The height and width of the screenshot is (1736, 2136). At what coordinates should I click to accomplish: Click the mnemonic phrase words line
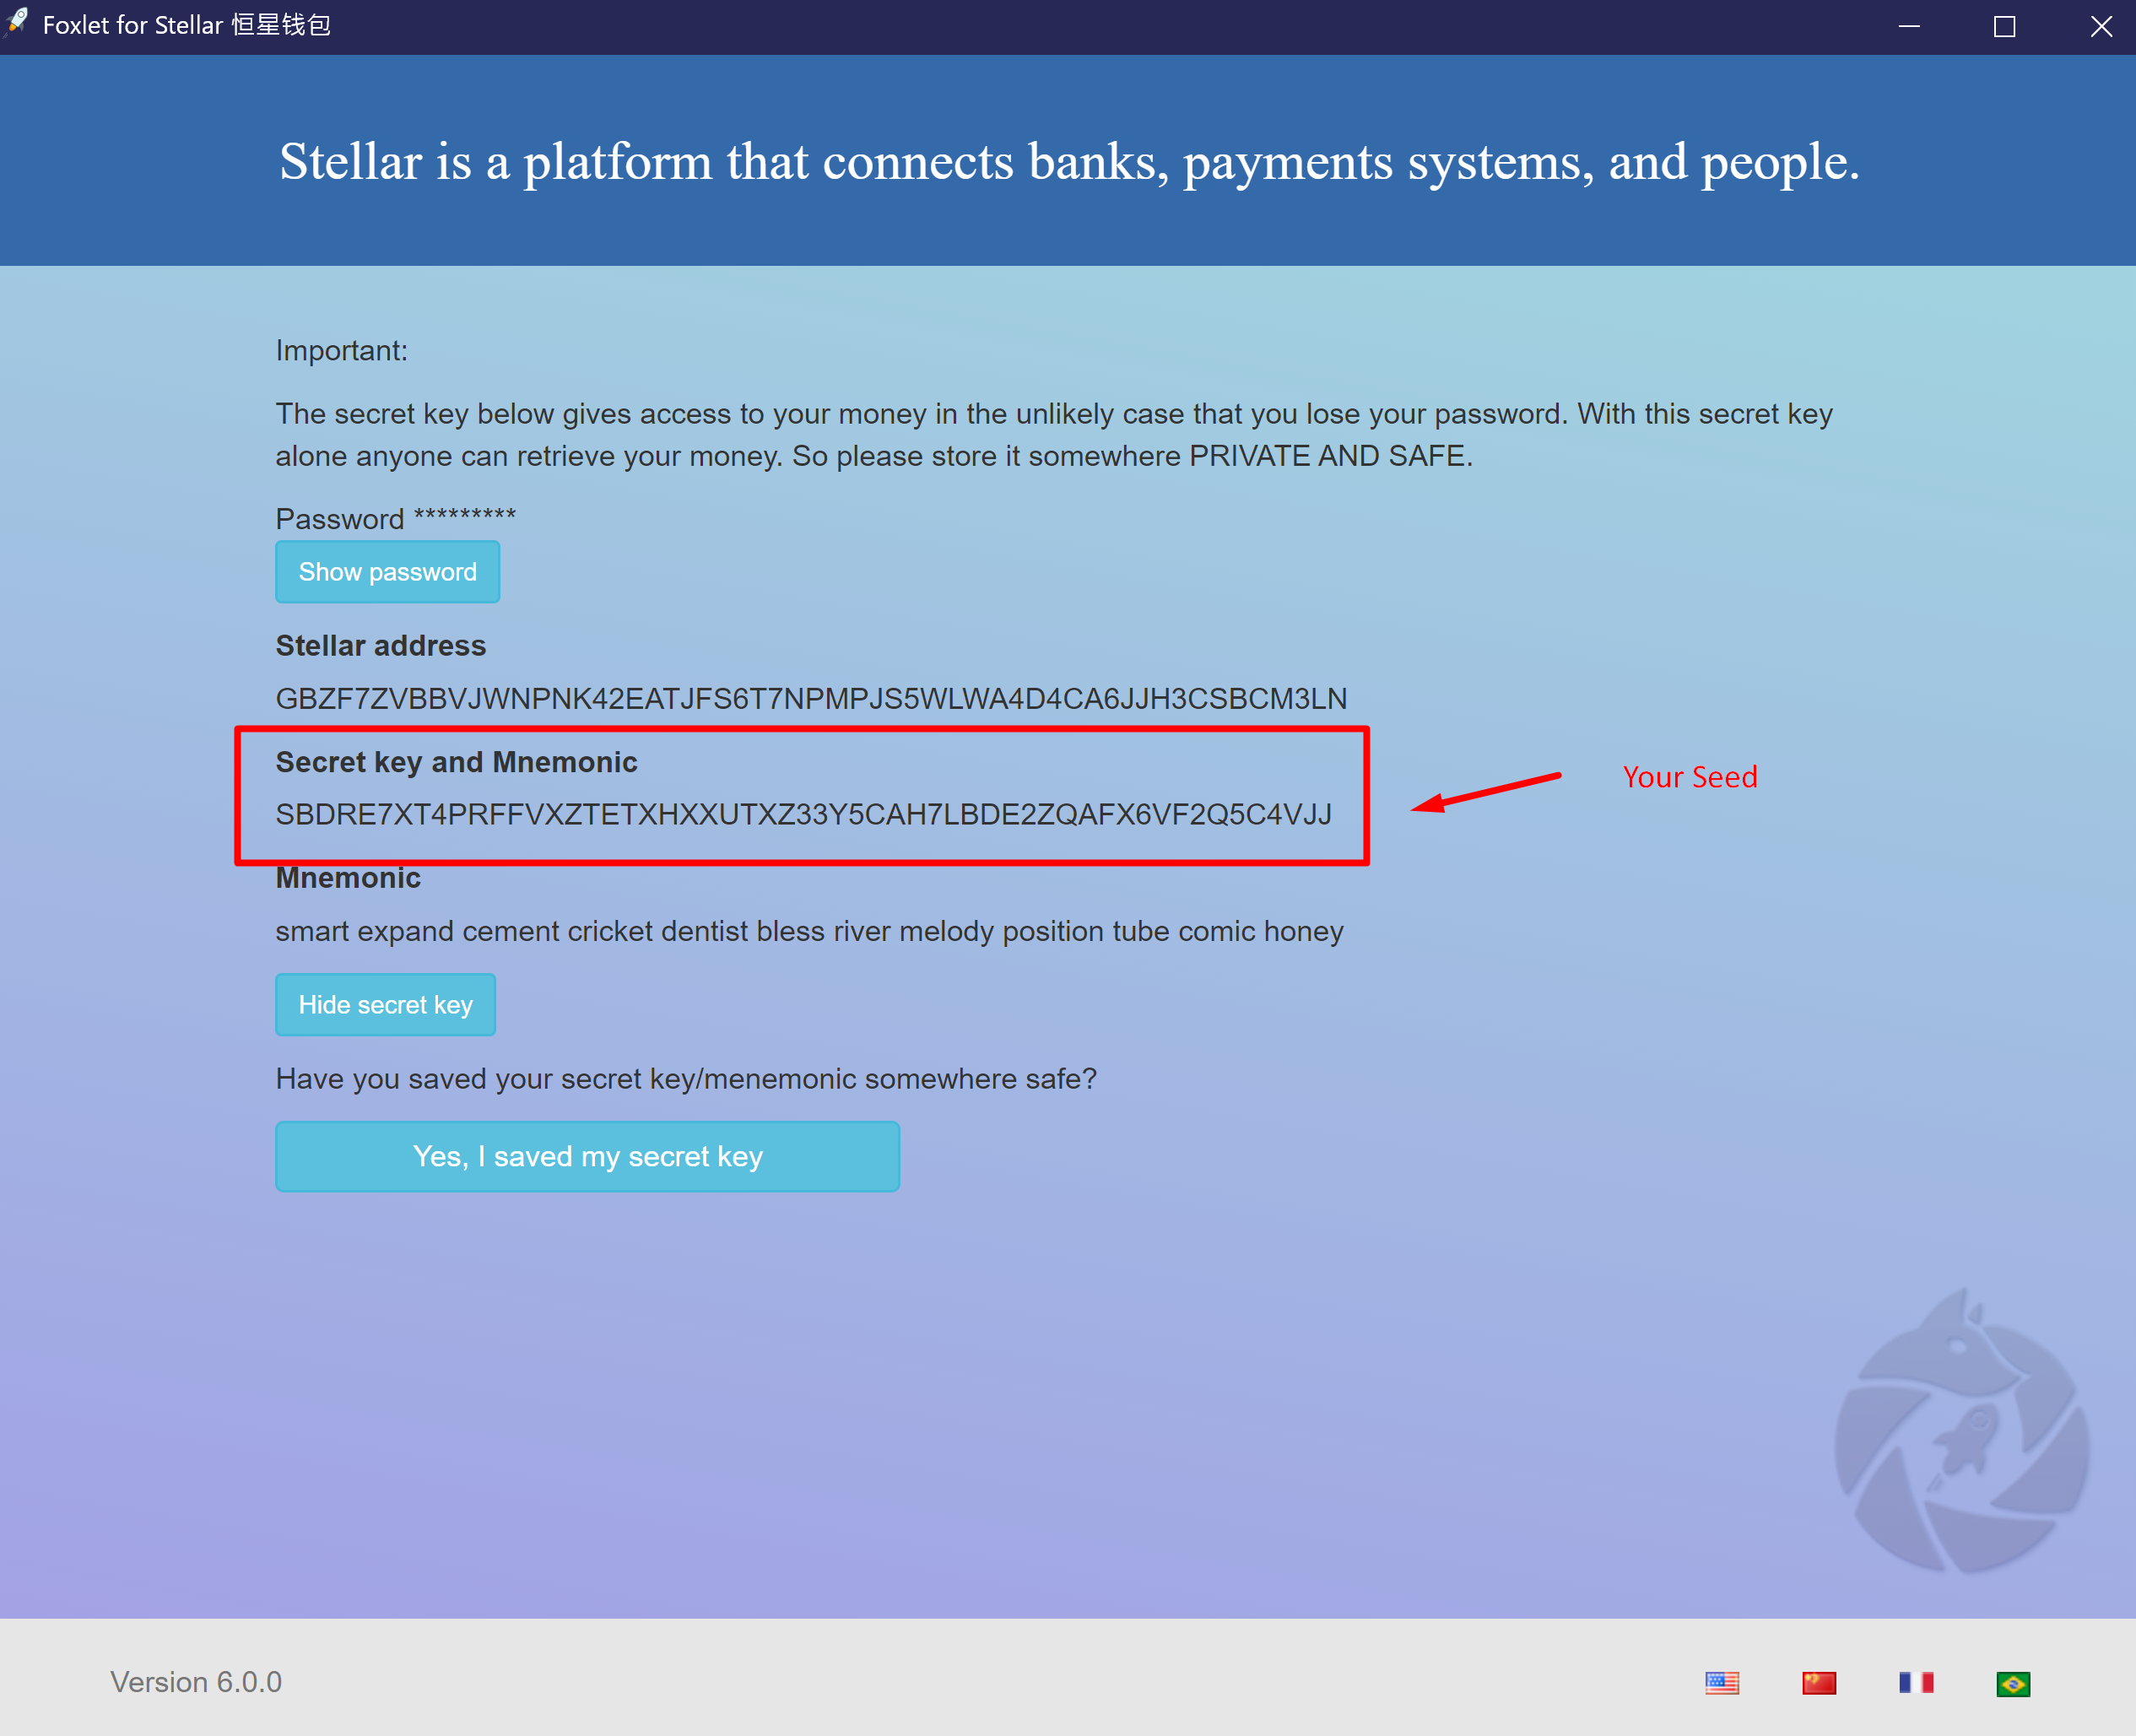click(x=809, y=931)
